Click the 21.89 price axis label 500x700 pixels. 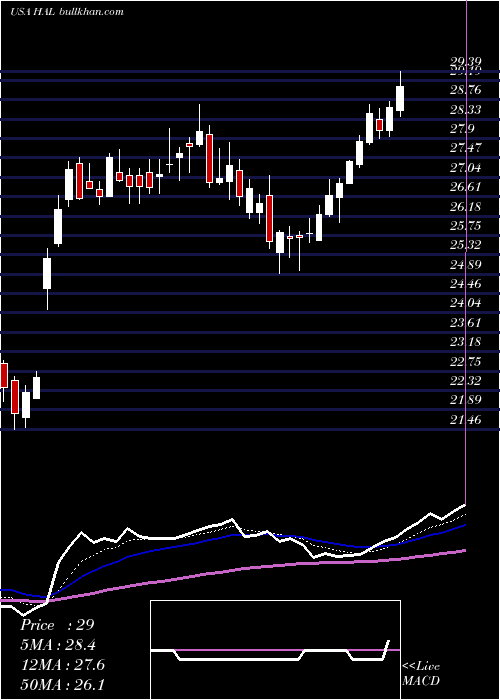click(x=465, y=400)
